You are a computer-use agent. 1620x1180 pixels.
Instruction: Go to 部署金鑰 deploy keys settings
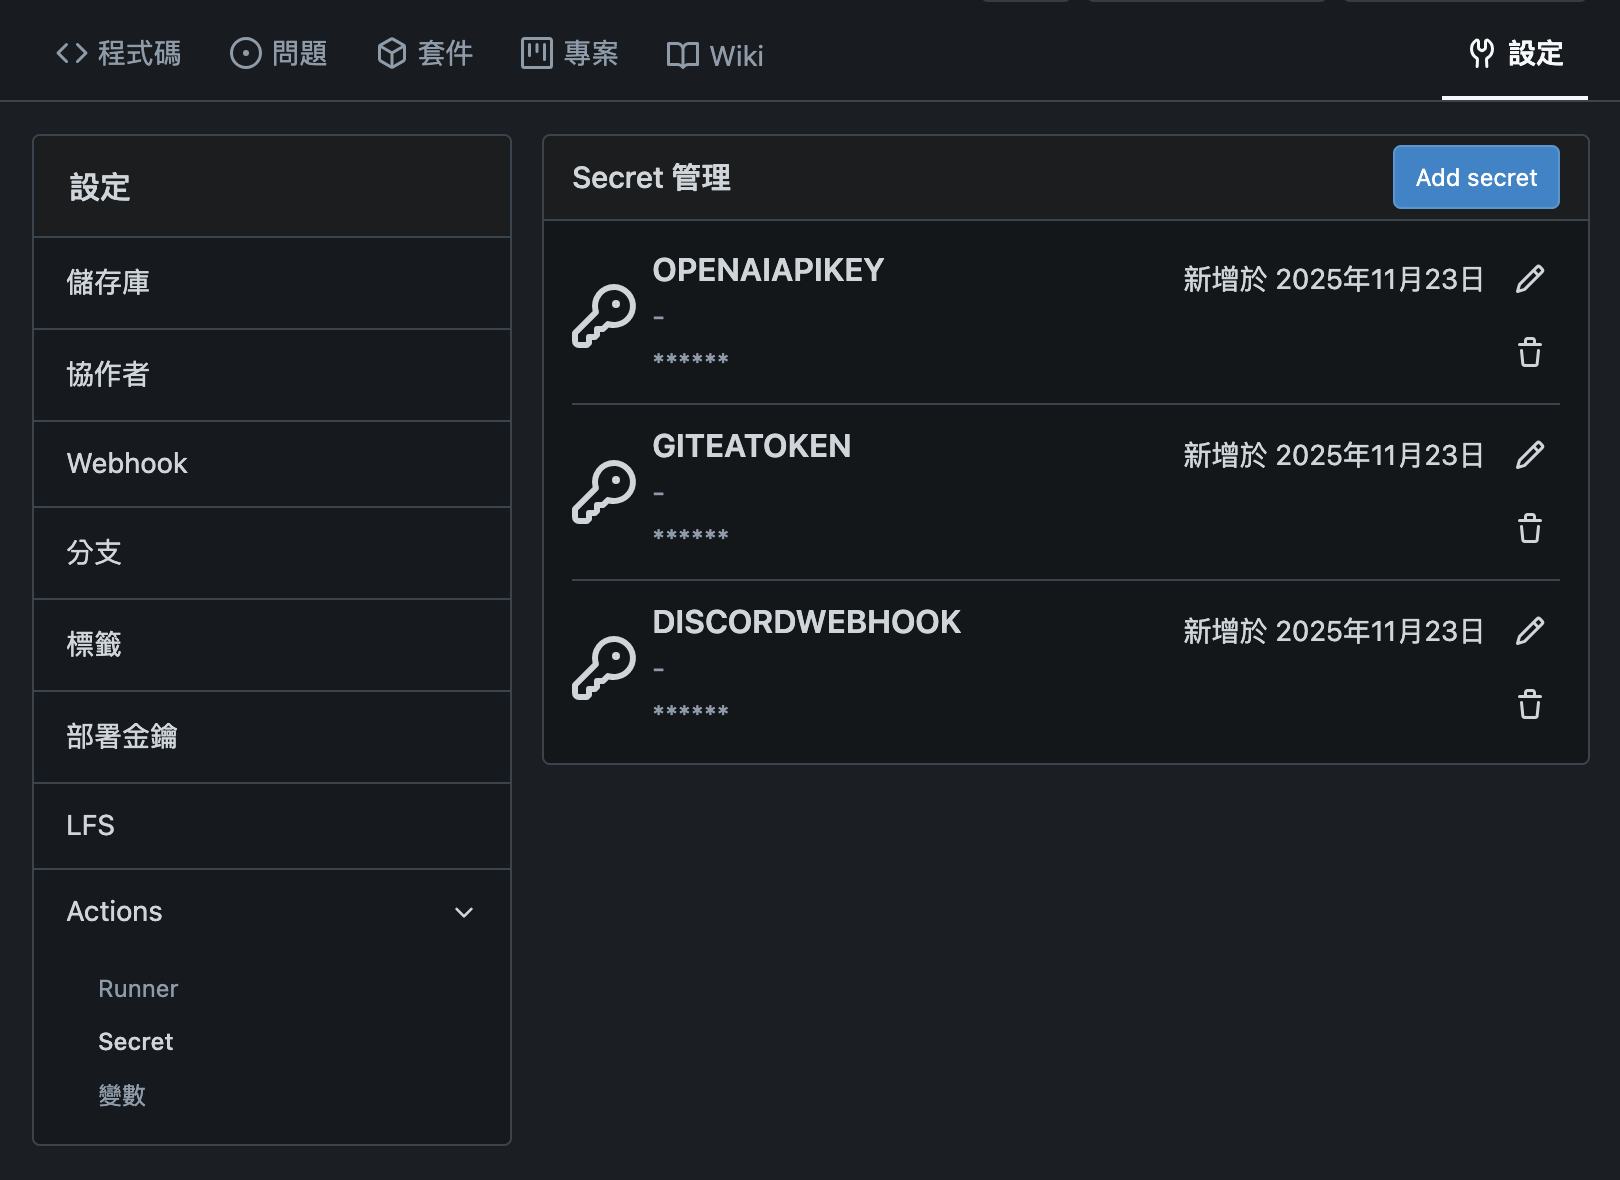point(121,737)
